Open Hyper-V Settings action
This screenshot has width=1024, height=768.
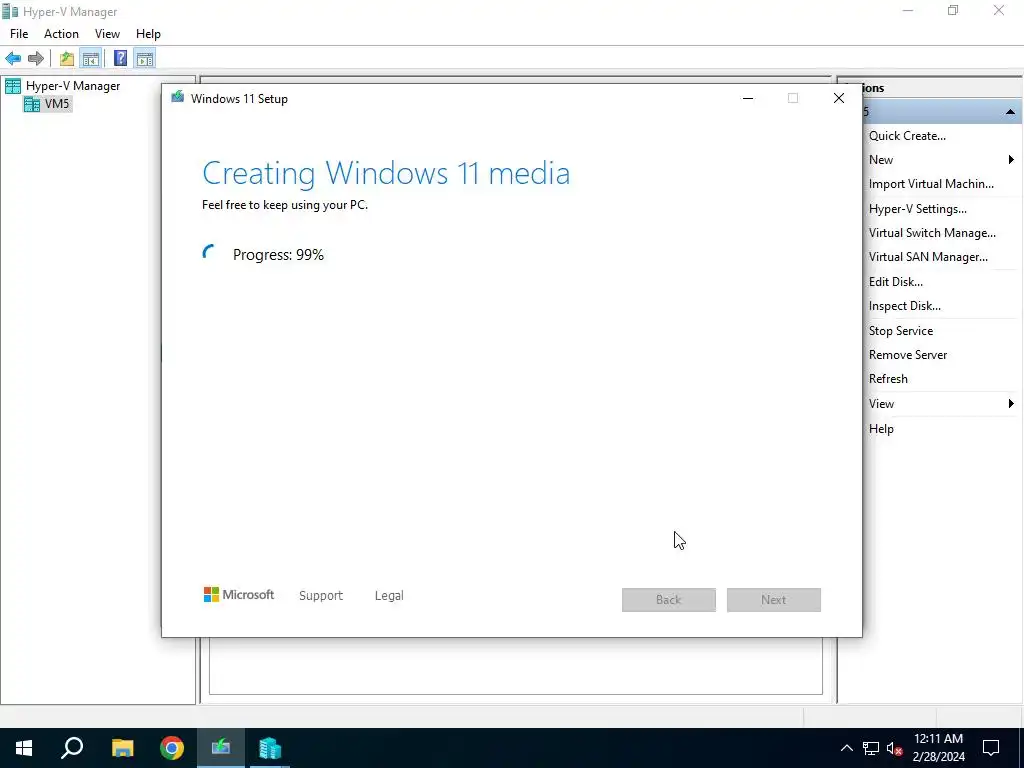(x=918, y=209)
